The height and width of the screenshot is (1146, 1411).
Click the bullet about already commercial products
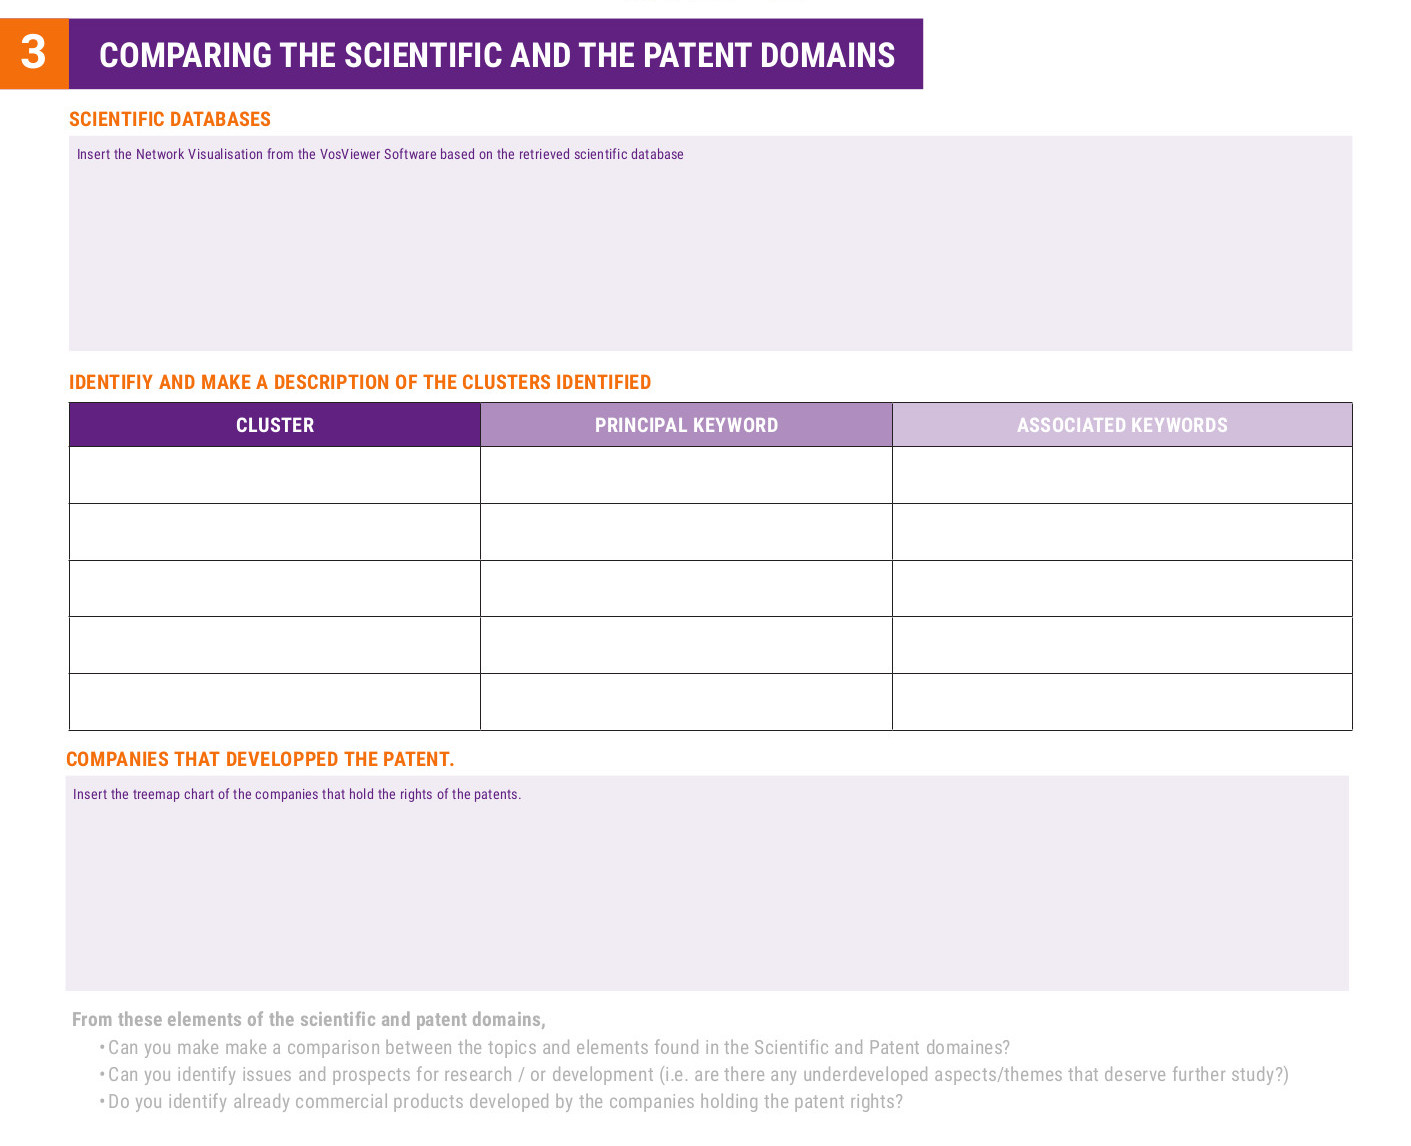pos(505,1102)
